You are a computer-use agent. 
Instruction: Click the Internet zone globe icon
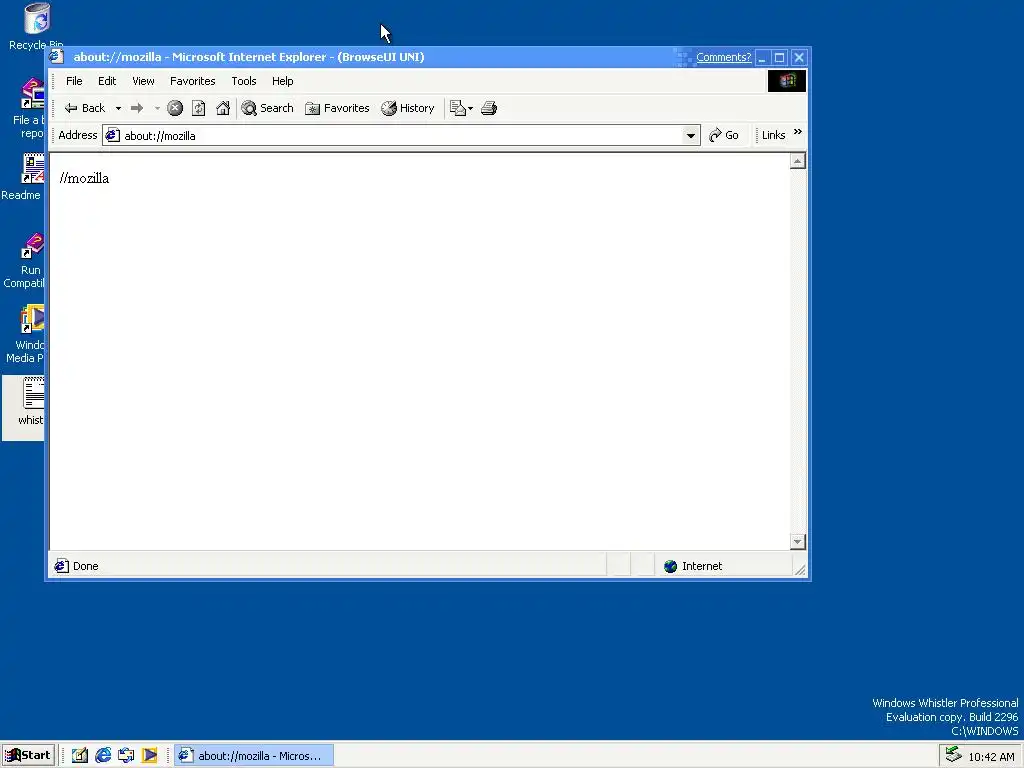(x=671, y=566)
